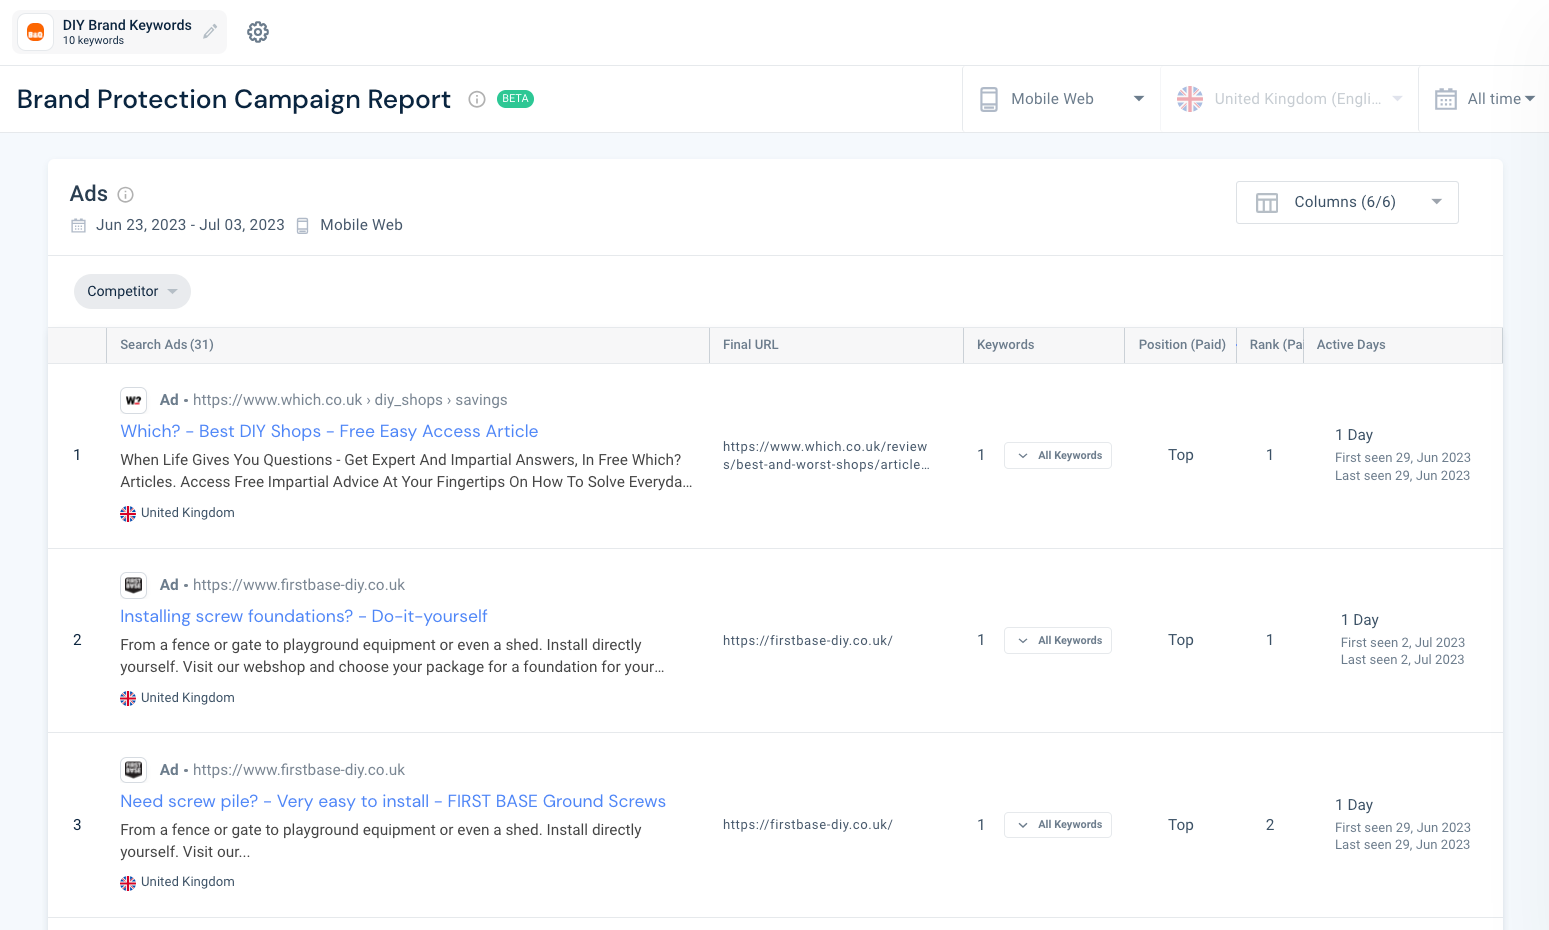Click the B&Q campaign logo icon

pos(36,33)
